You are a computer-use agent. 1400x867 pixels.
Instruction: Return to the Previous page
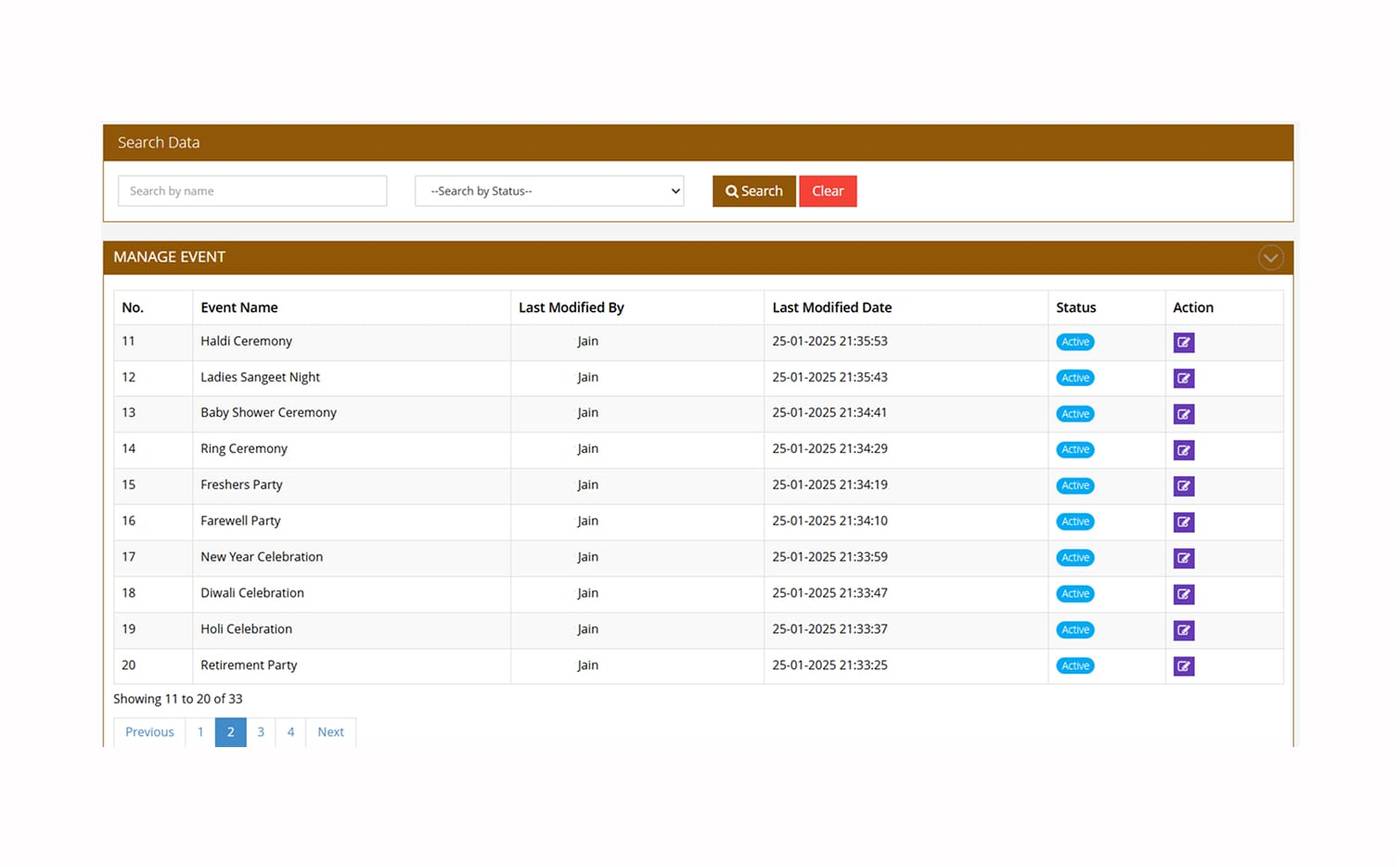click(x=149, y=732)
